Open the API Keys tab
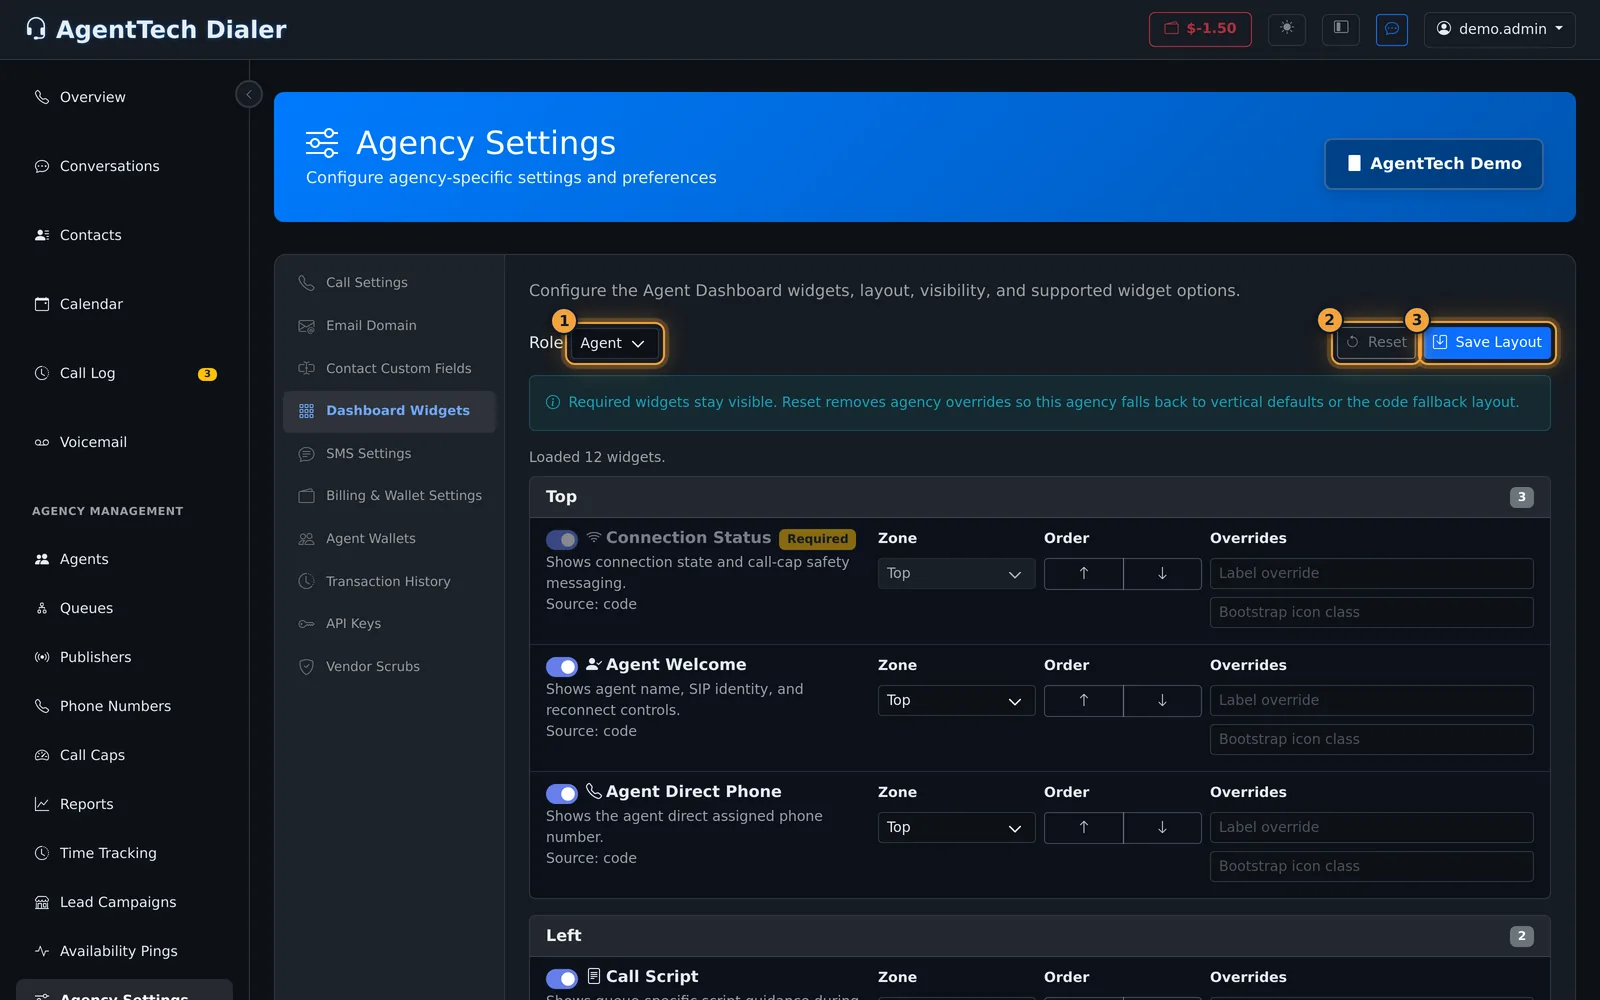The height and width of the screenshot is (1000, 1600). click(389, 624)
